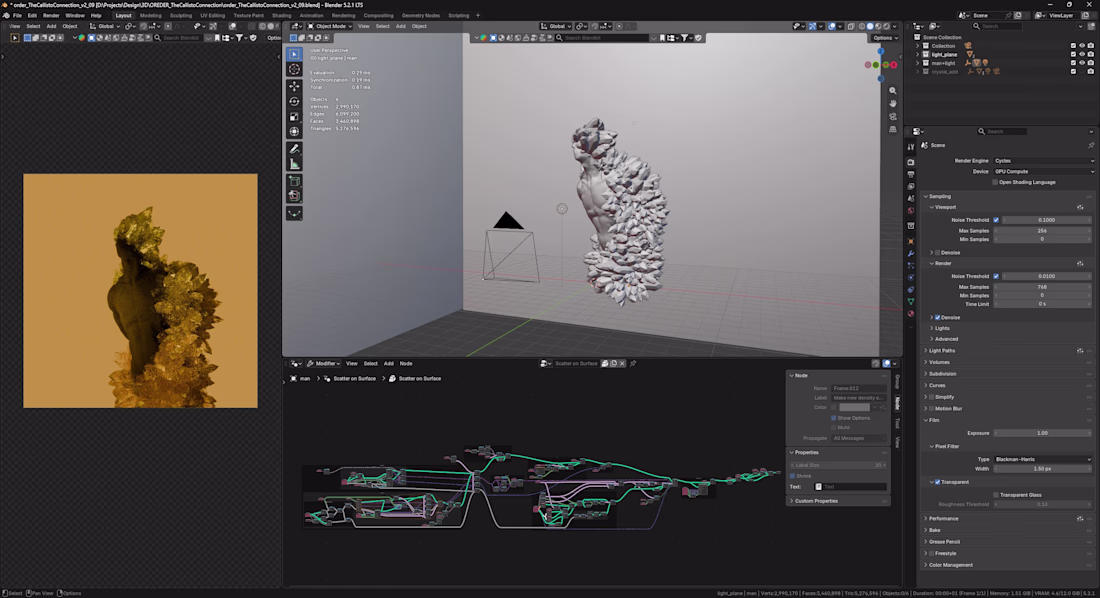
Task: Select the Add Cube tool
Action: [295, 181]
